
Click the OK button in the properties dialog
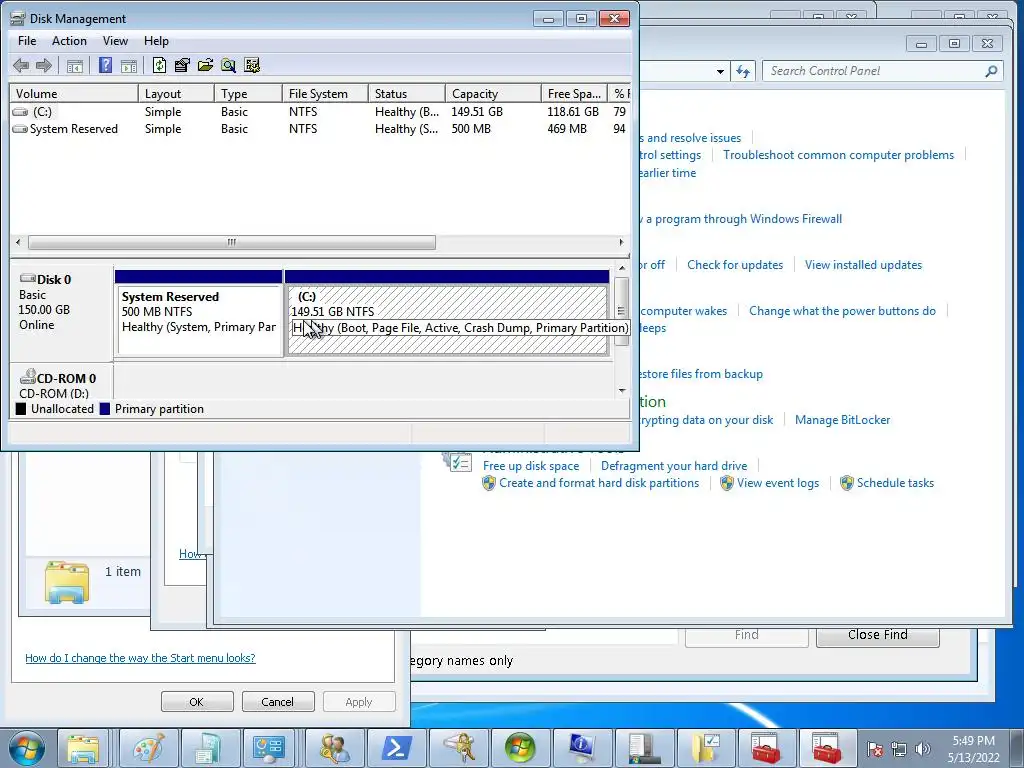point(197,702)
